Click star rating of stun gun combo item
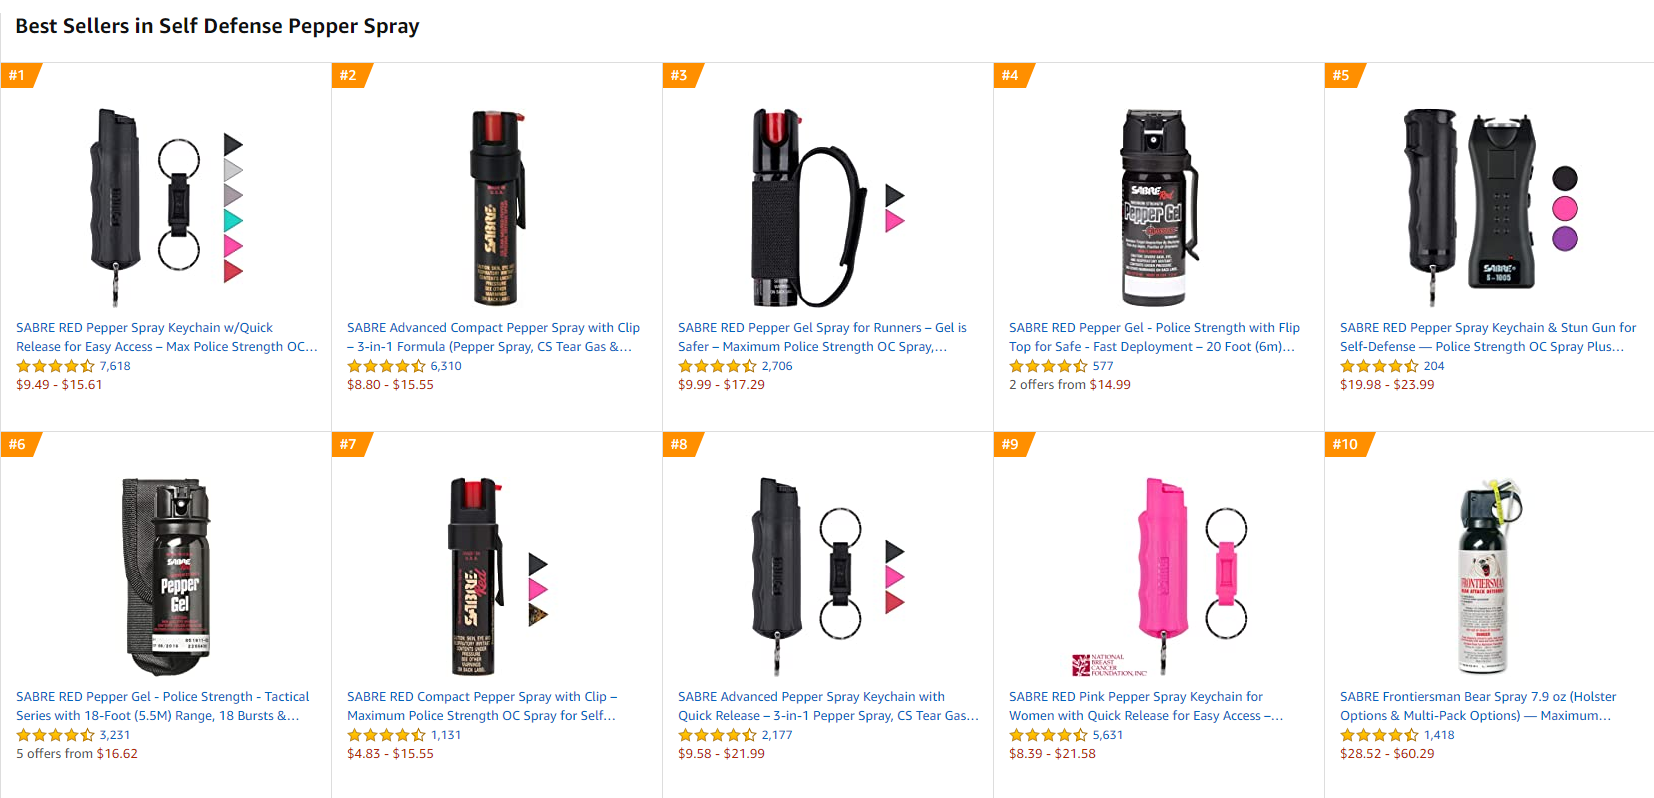1654x798 pixels. click(x=1379, y=366)
